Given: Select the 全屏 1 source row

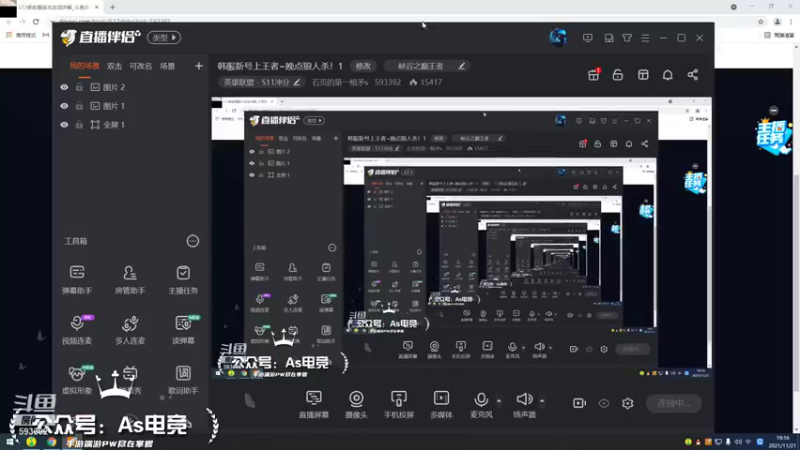Looking at the screenshot, I should click(x=132, y=124).
